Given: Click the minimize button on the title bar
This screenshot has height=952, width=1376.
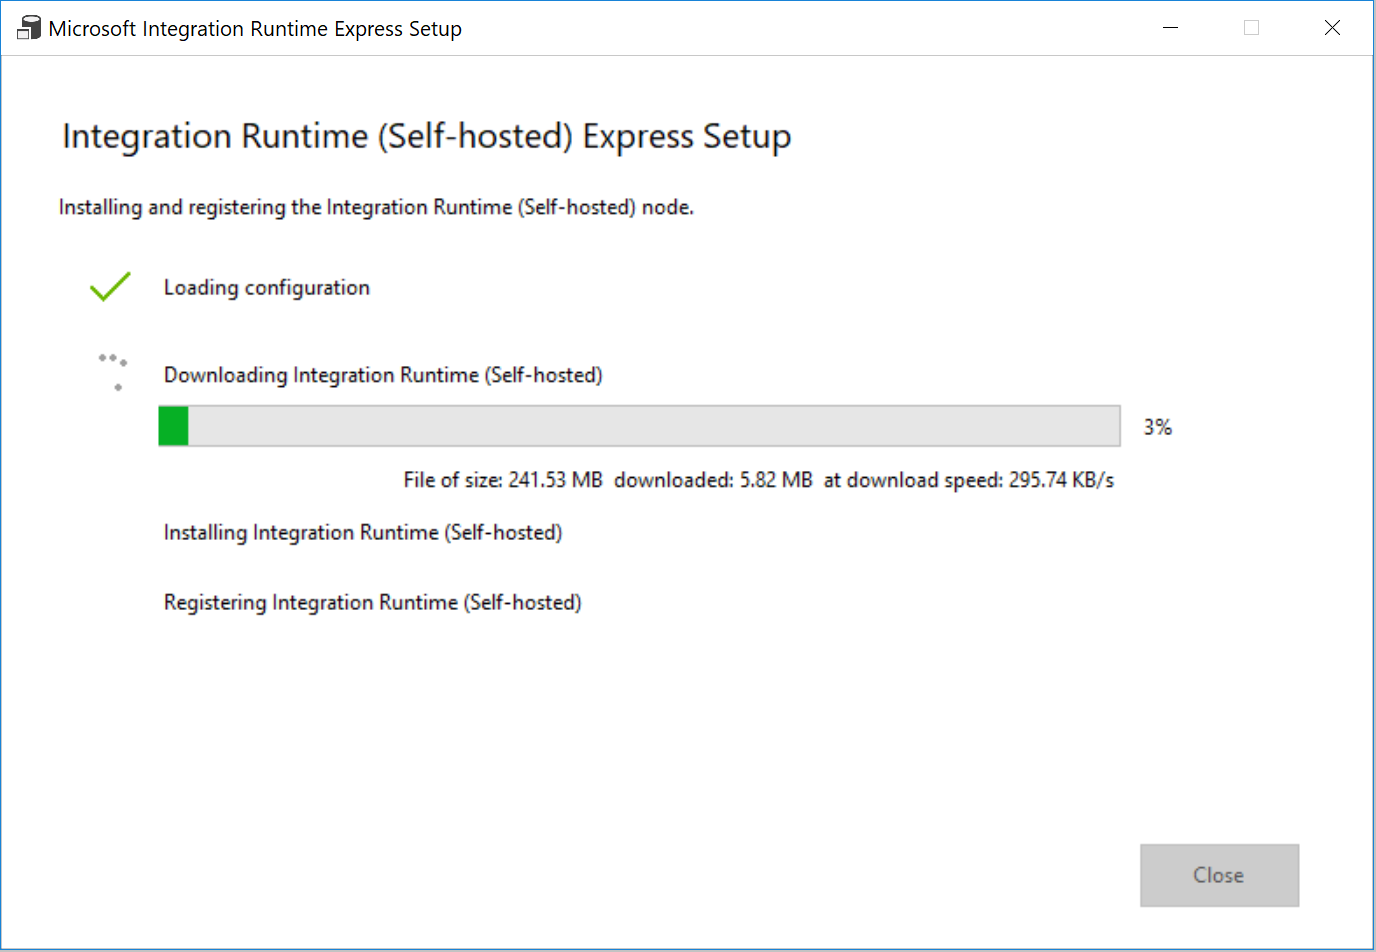Looking at the screenshot, I should tap(1170, 27).
